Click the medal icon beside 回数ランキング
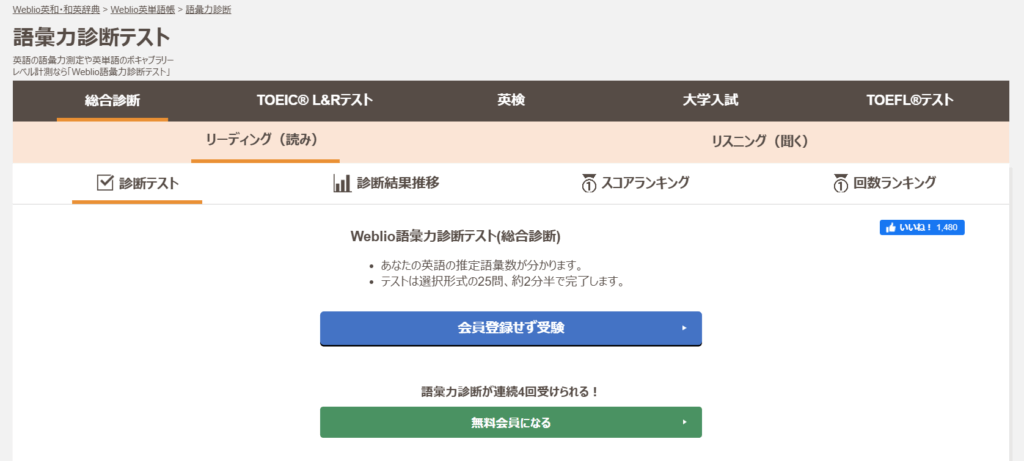 tap(840, 183)
